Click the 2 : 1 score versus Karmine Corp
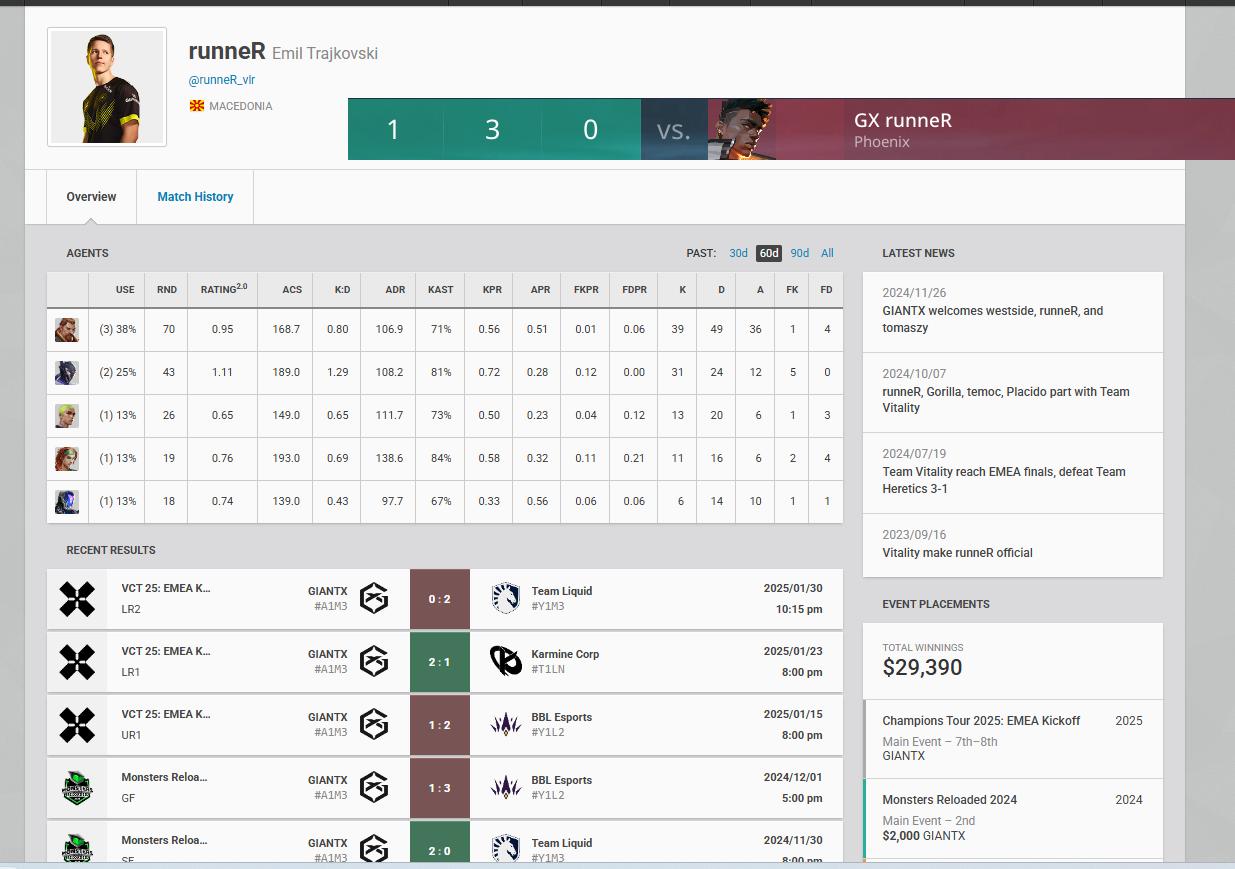This screenshot has height=869, width=1235. pos(439,662)
